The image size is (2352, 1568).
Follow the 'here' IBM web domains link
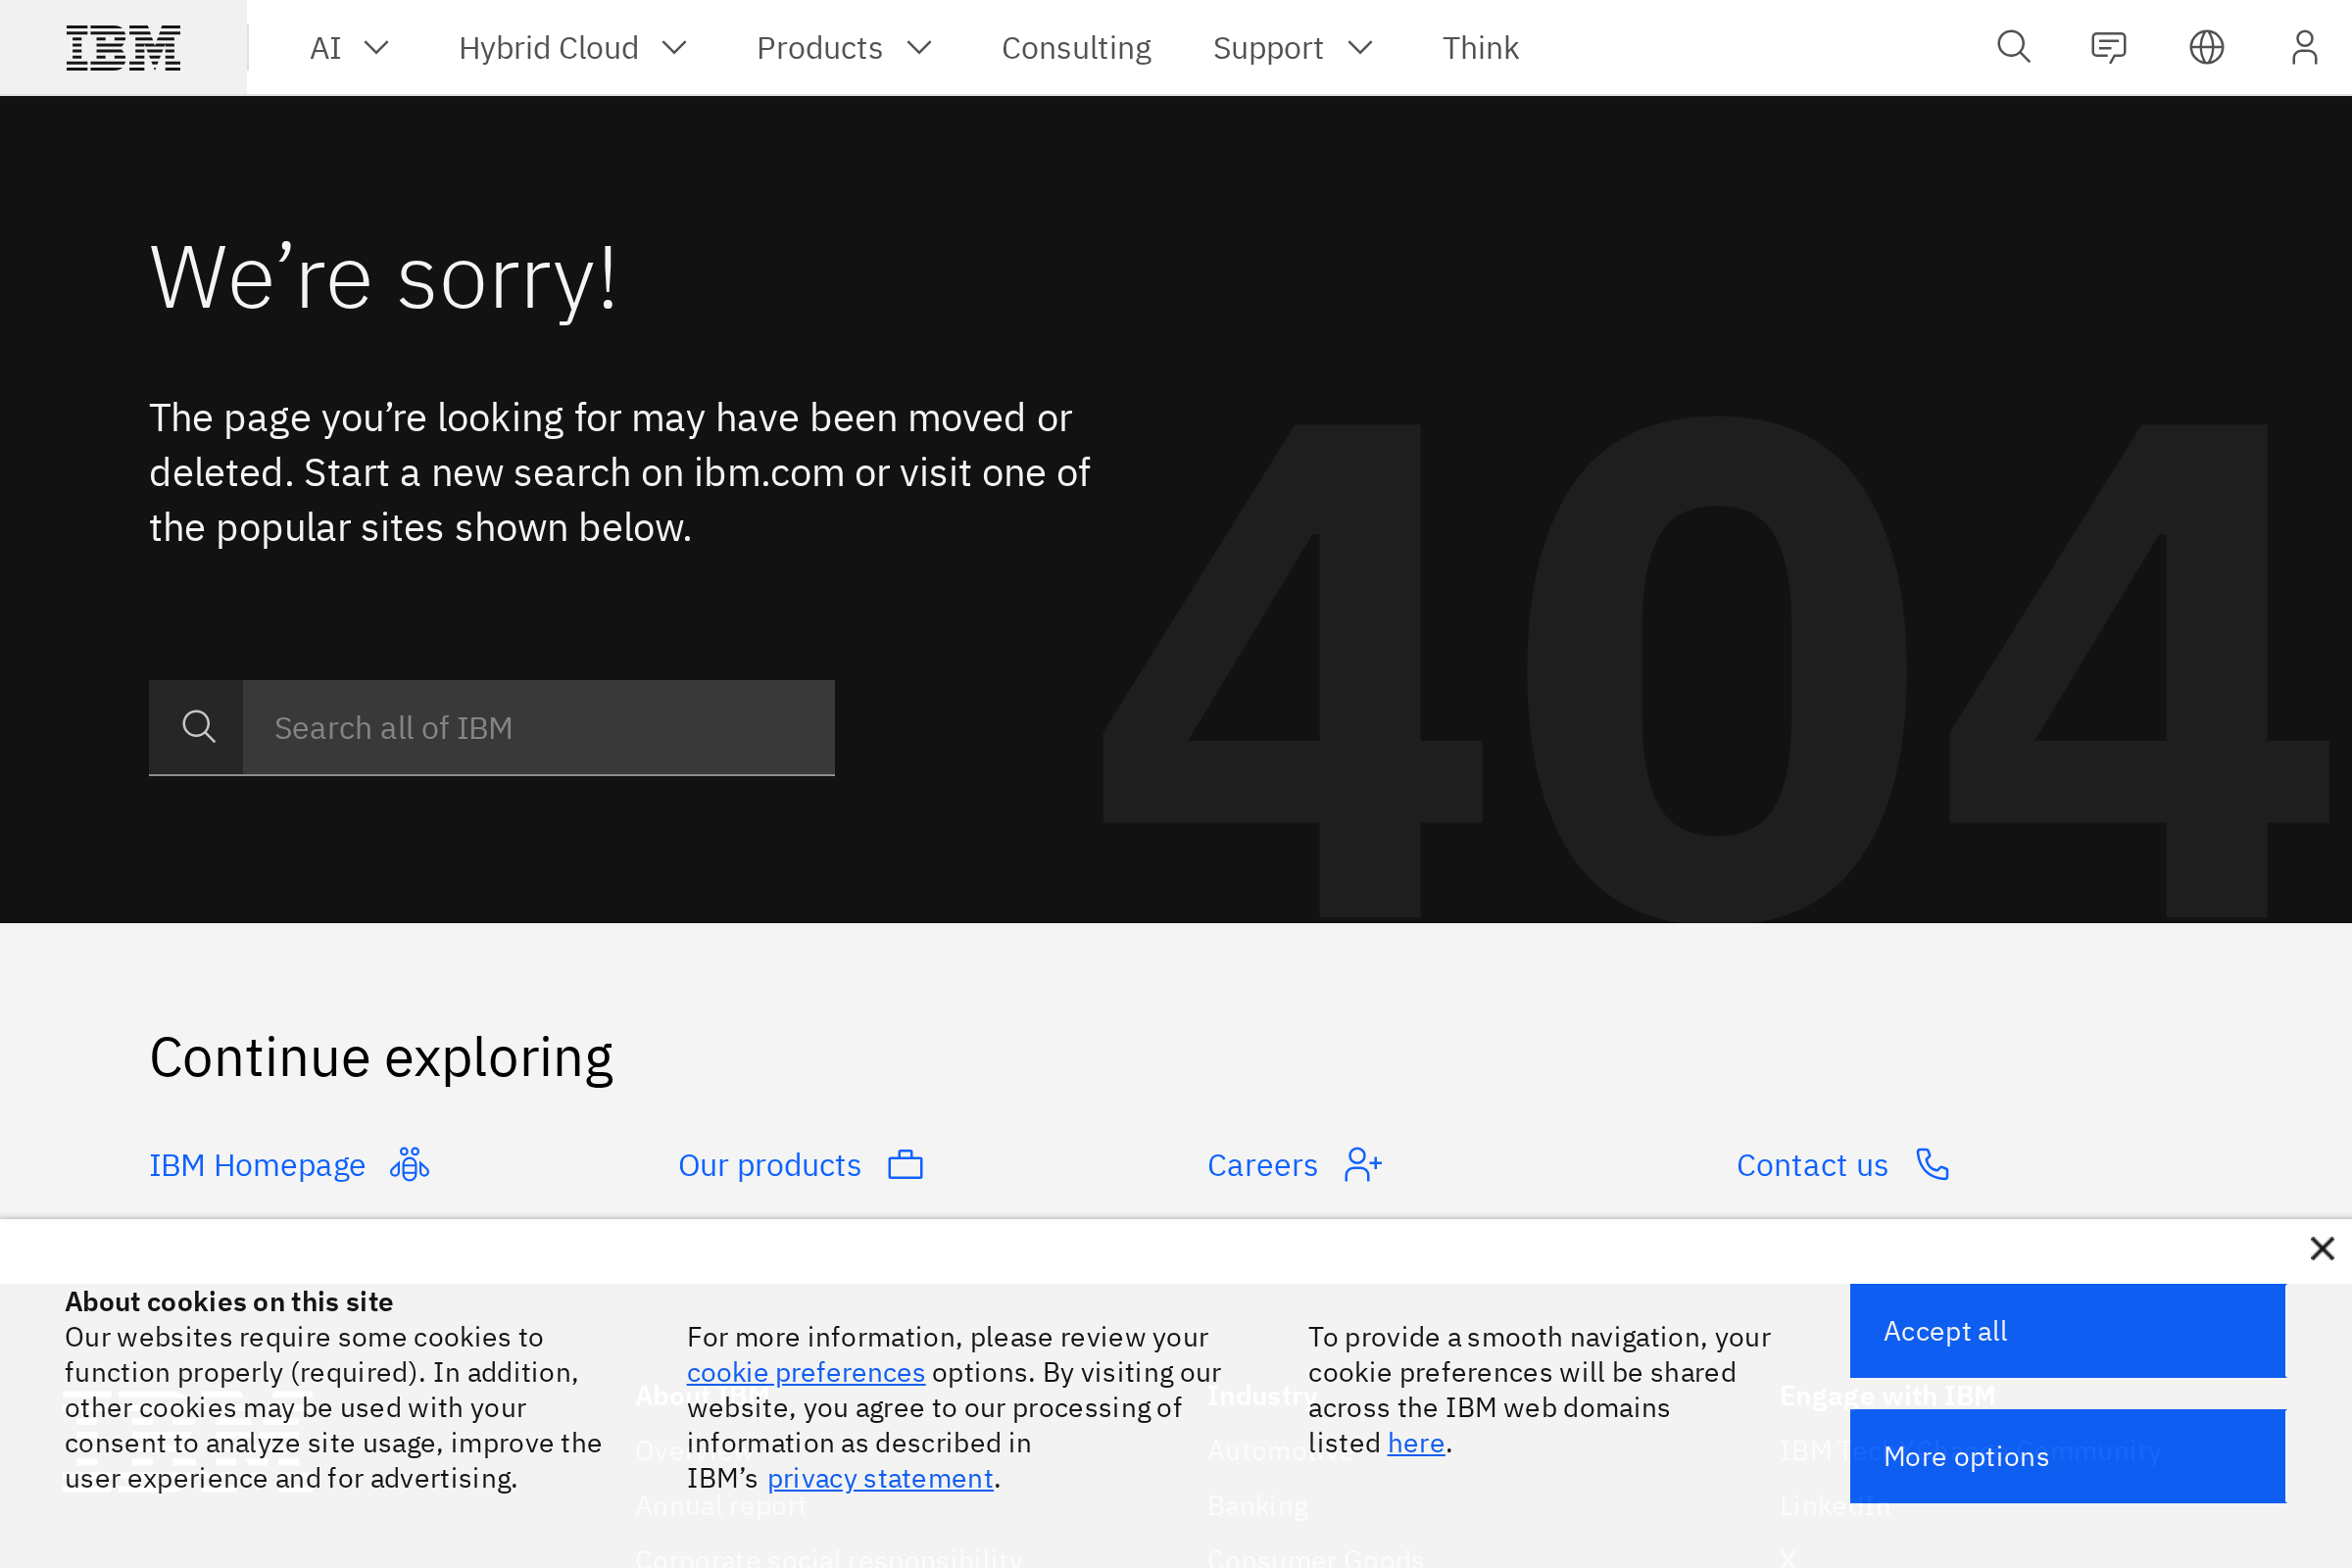point(1416,1443)
